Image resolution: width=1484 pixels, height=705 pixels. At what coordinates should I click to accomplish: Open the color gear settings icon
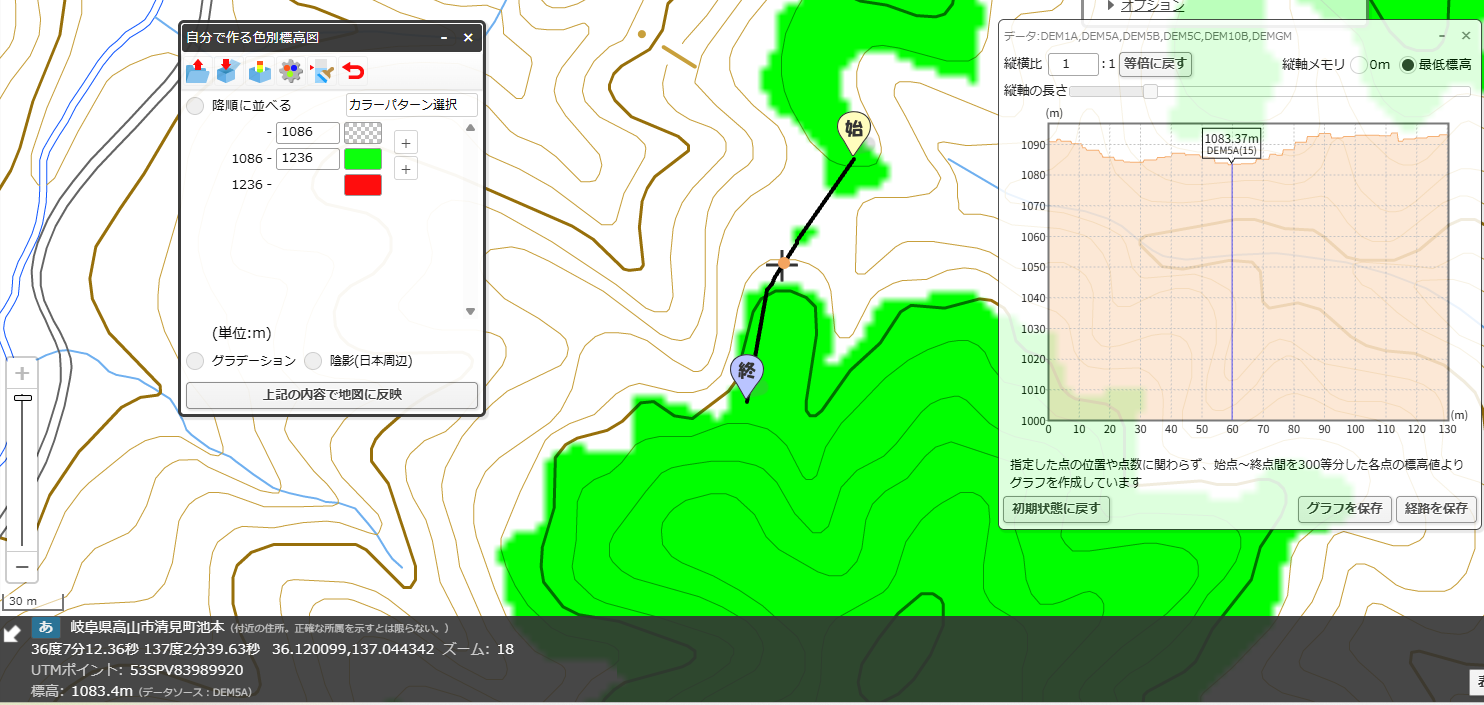click(x=291, y=71)
